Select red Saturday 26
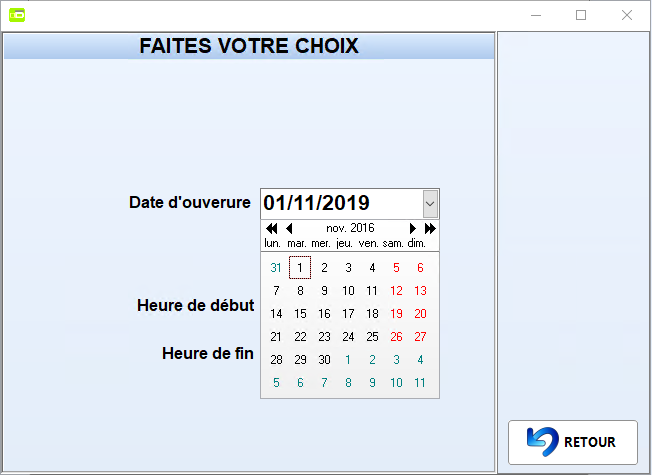Viewport: 652px width, 475px height. (396, 336)
